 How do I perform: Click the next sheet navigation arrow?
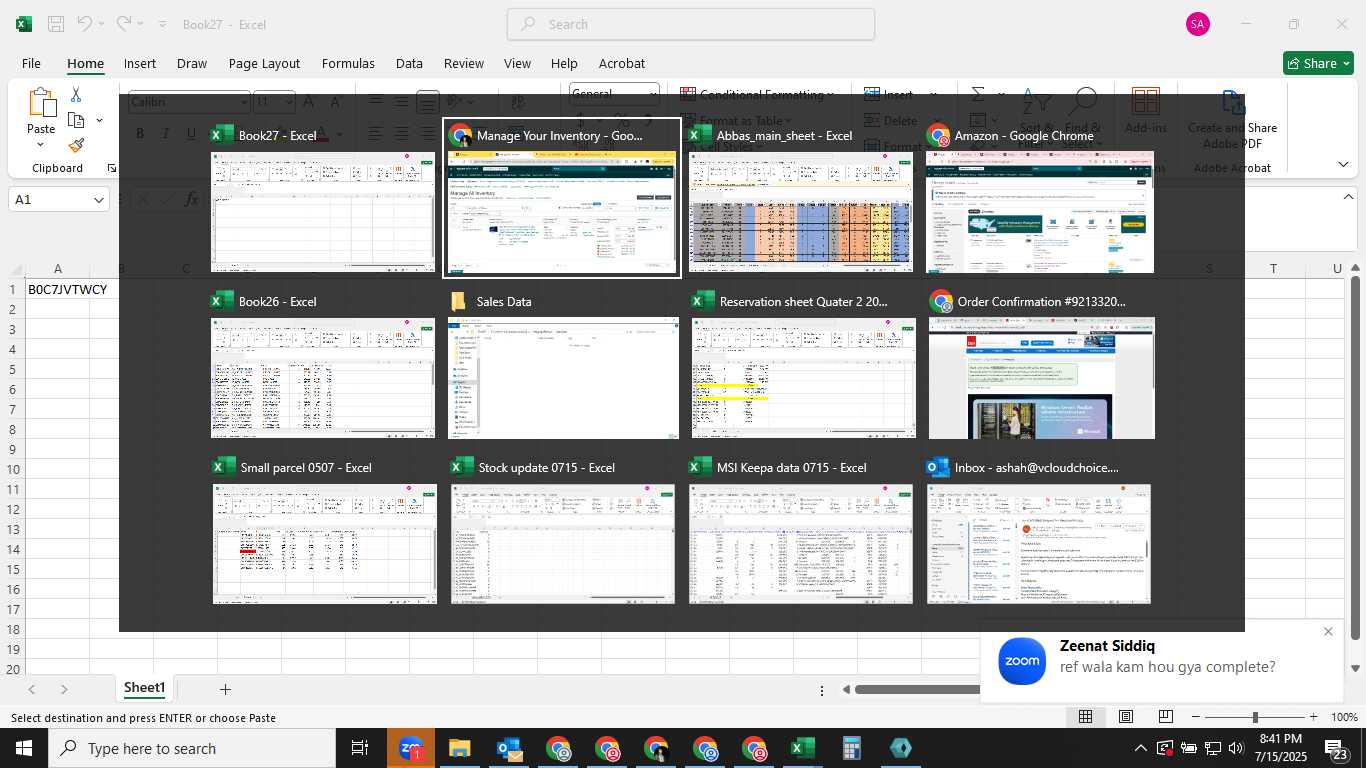tap(64, 689)
